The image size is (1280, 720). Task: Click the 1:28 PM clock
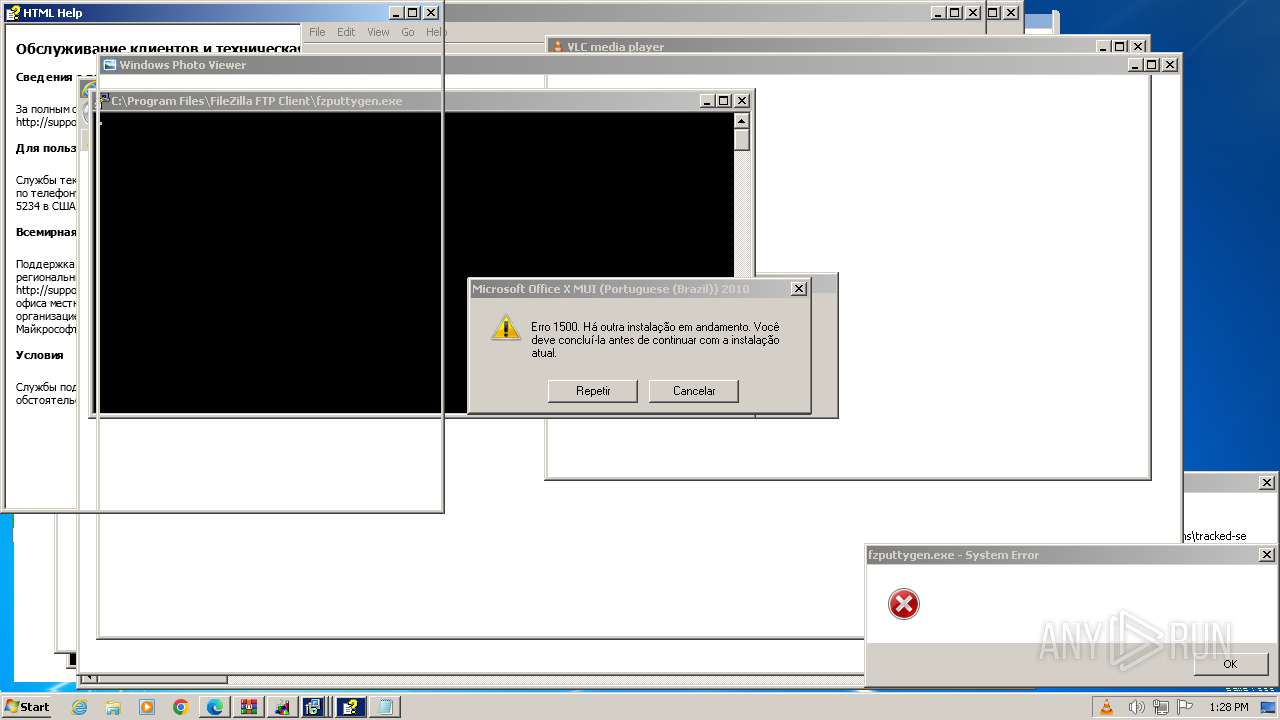[1229, 707]
